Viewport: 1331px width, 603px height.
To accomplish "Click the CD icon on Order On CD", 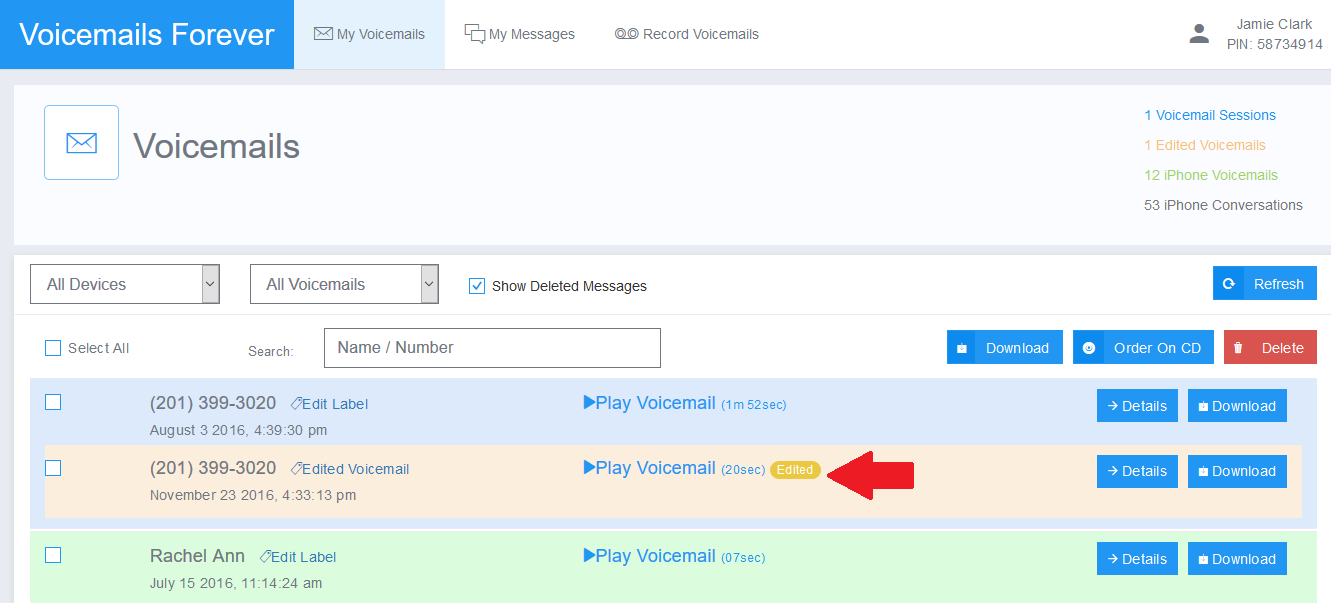I will (1089, 348).
